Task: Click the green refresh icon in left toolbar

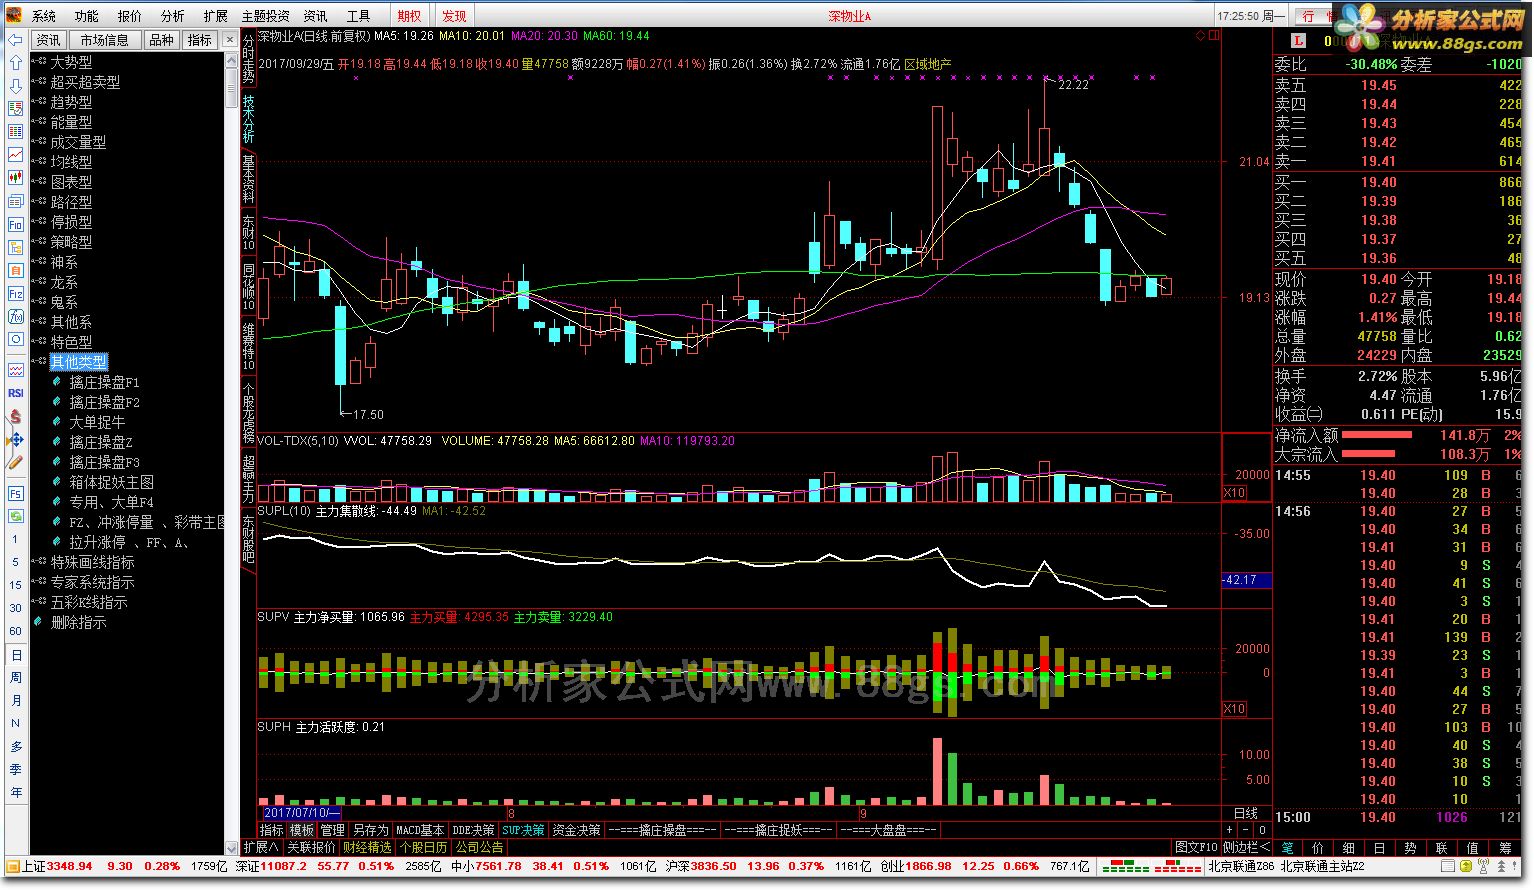Action: (15, 516)
